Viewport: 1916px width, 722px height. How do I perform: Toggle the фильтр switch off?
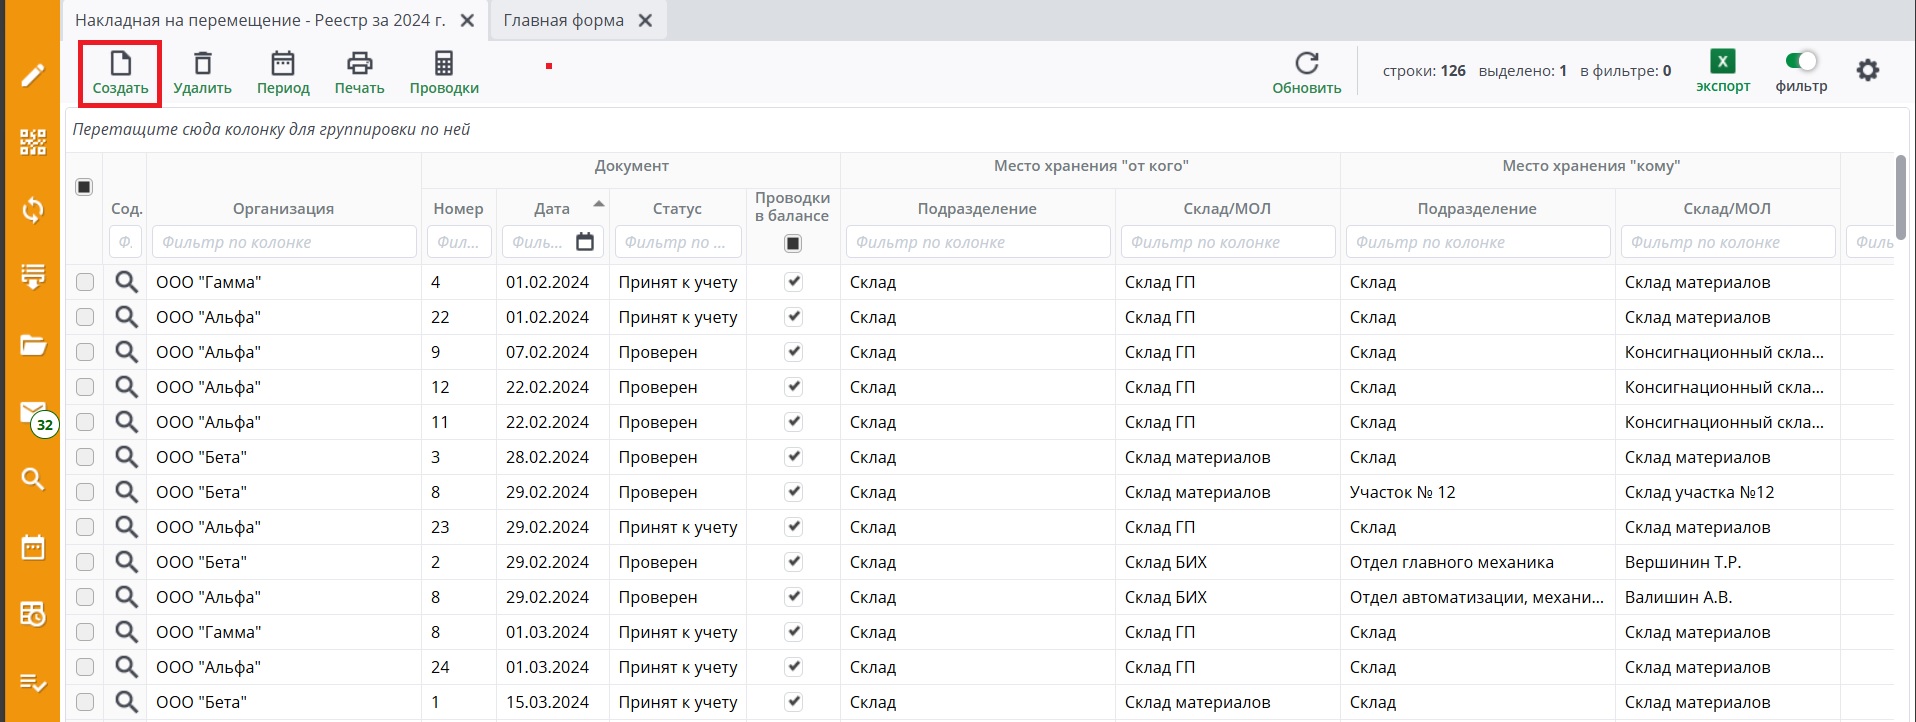[x=1801, y=62]
